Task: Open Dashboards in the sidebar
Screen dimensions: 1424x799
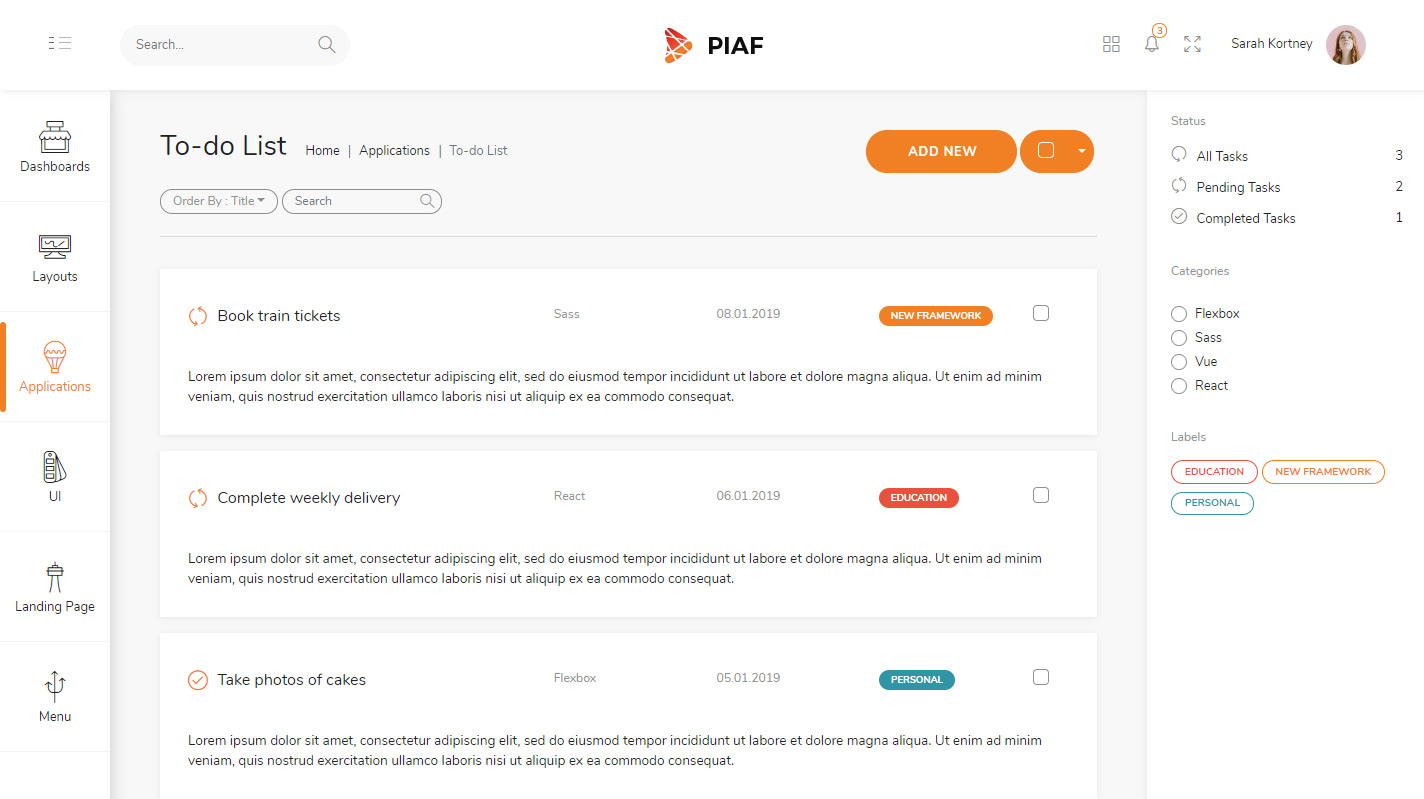Action: click(55, 147)
